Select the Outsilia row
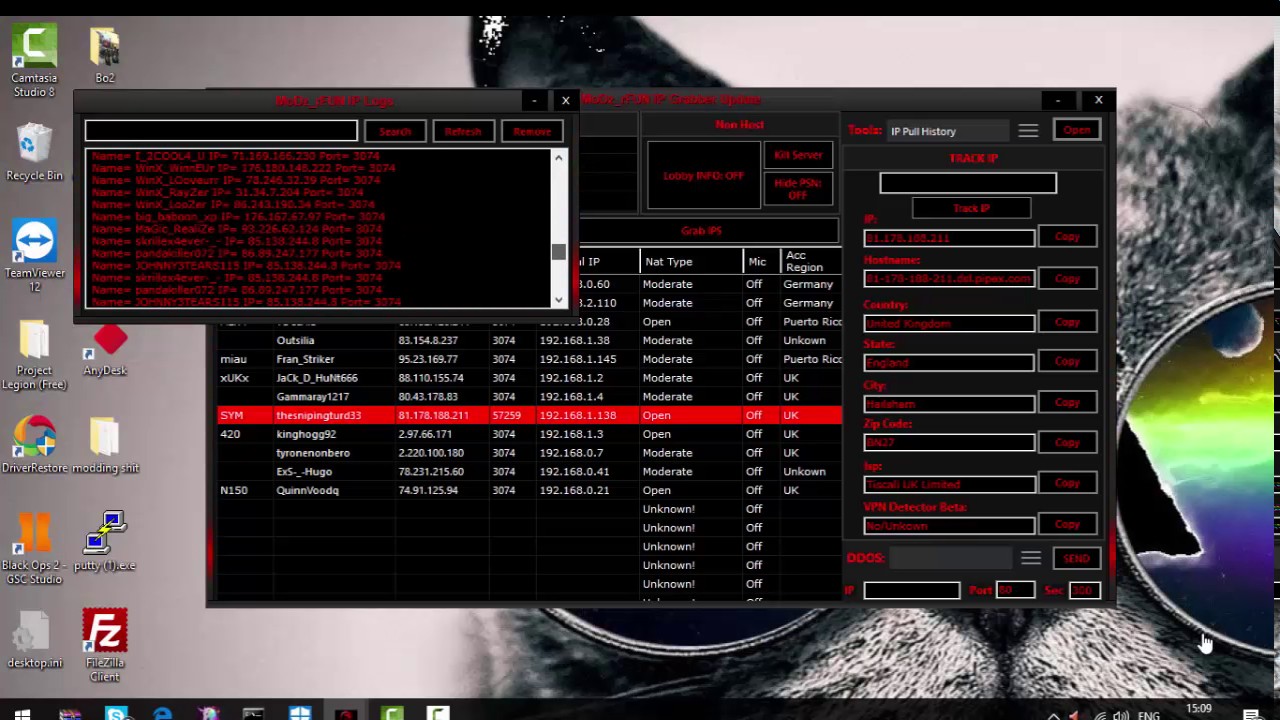The height and width of the screenshot is (720, 1280). 529,340
